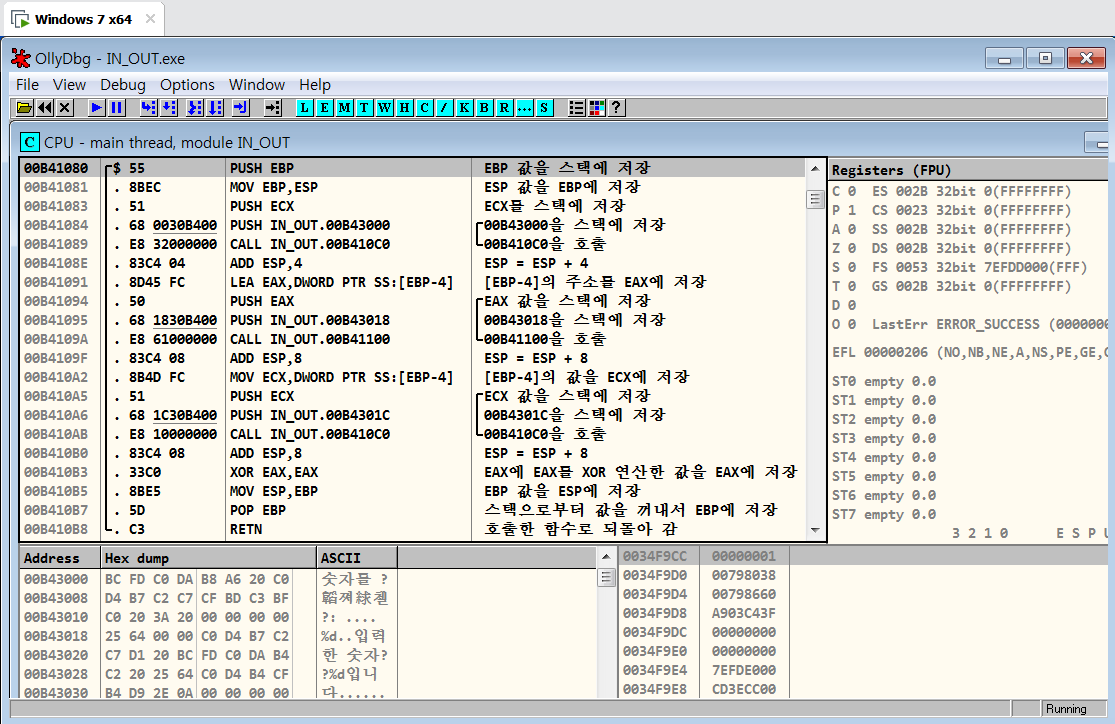Screen dimensions: 1115x724
Task: Click the Registers (FPU) header button
Action: [x=969, y=170]
